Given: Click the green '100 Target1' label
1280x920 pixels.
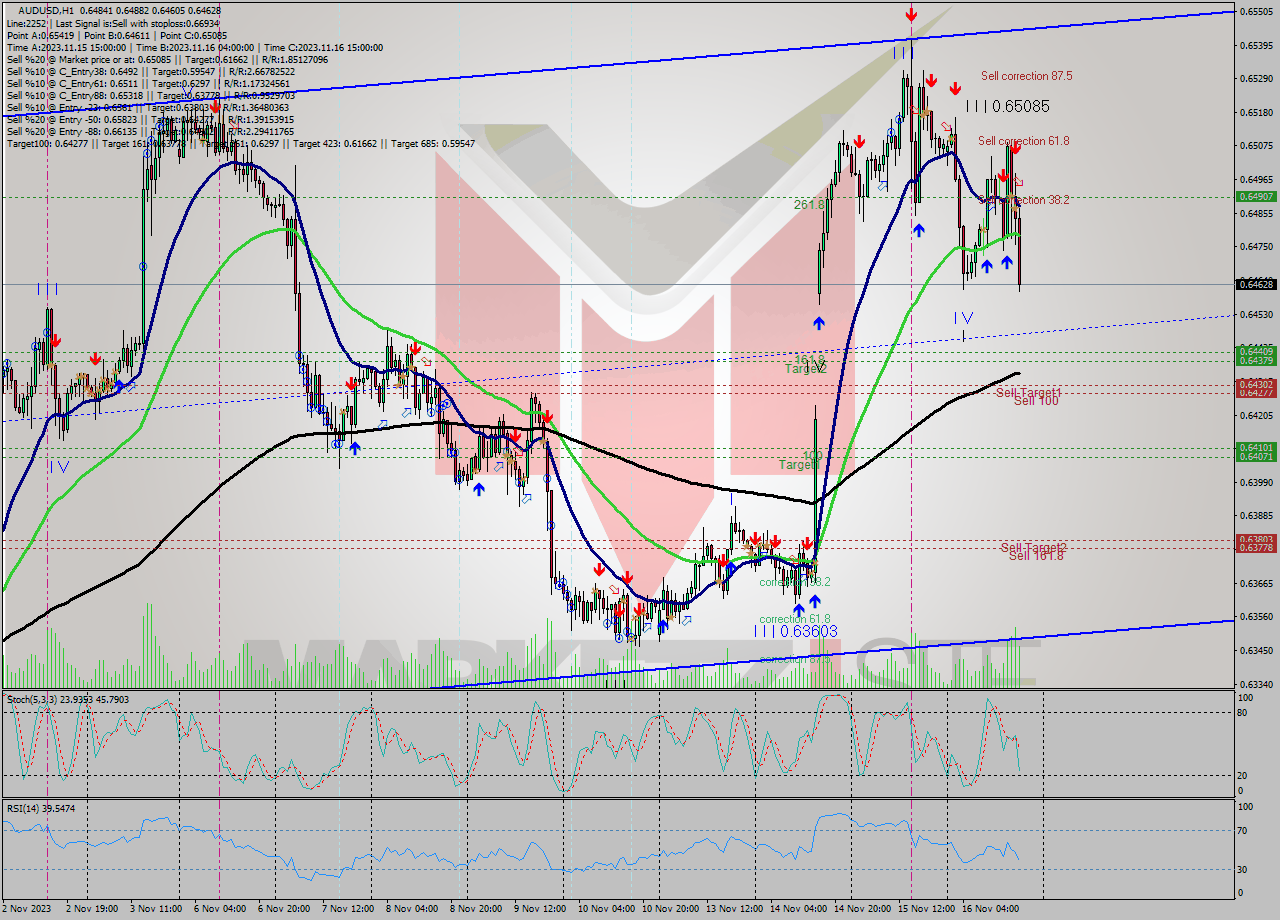Looking at the screenshot, I should coord(801,460).
